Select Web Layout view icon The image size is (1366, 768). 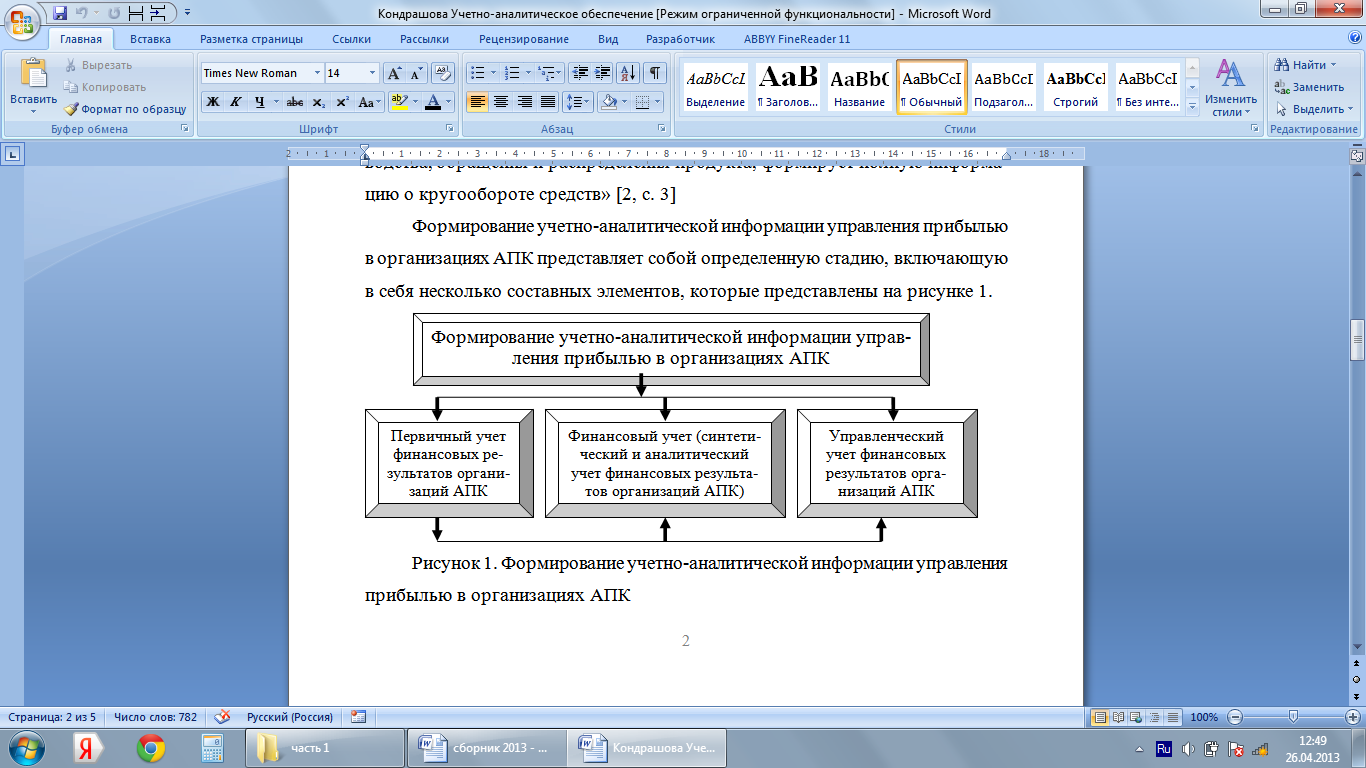coord(1136,717)
